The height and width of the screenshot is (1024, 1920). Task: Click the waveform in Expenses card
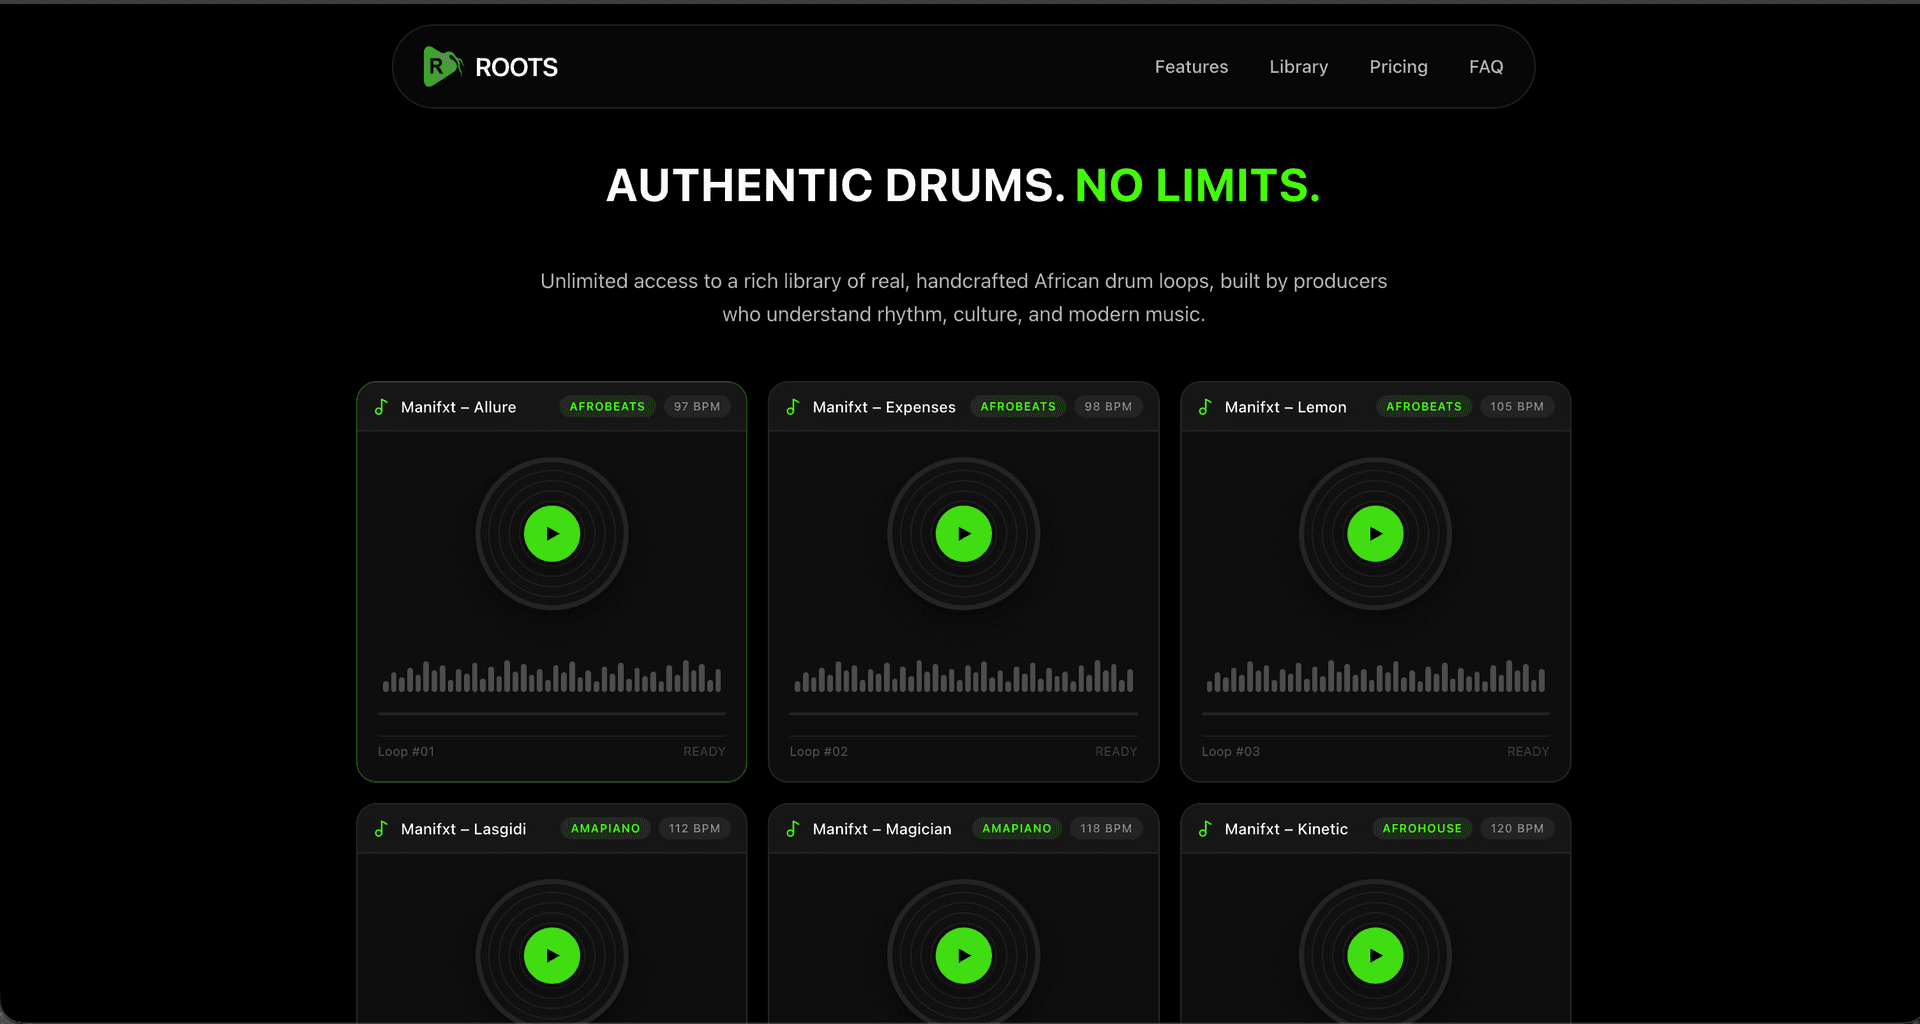(x=964, y=676)
